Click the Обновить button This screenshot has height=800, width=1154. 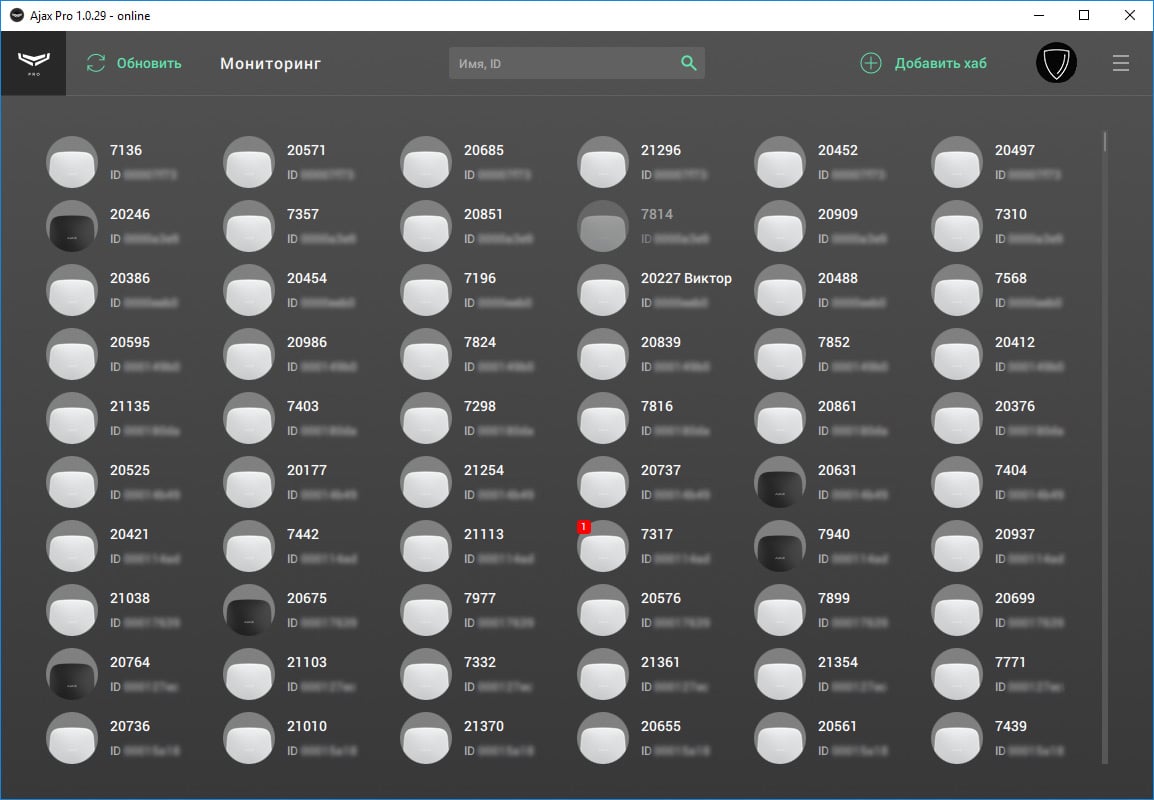135,62
